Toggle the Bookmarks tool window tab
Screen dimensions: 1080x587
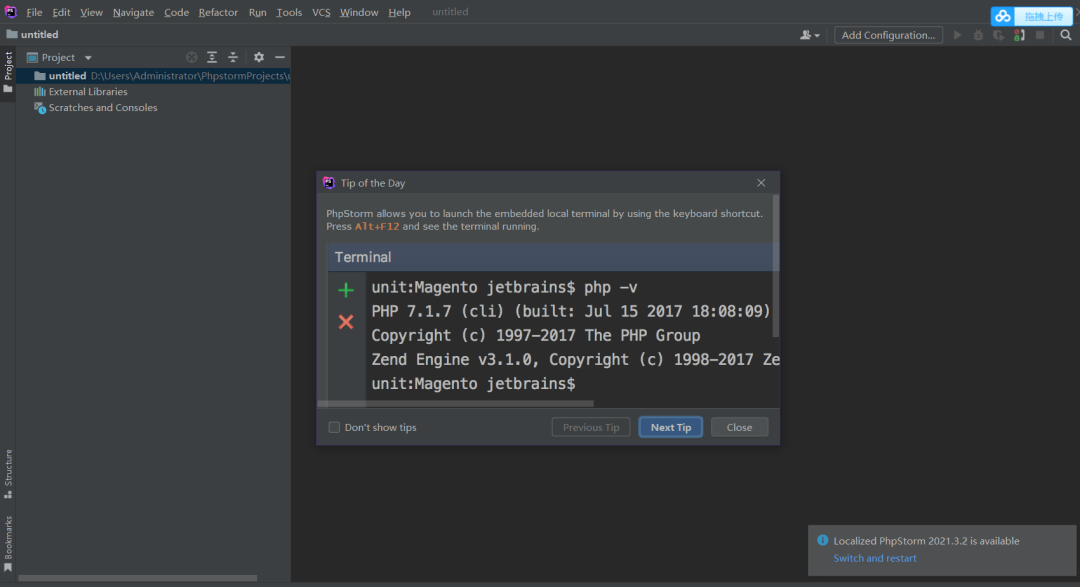8,543
